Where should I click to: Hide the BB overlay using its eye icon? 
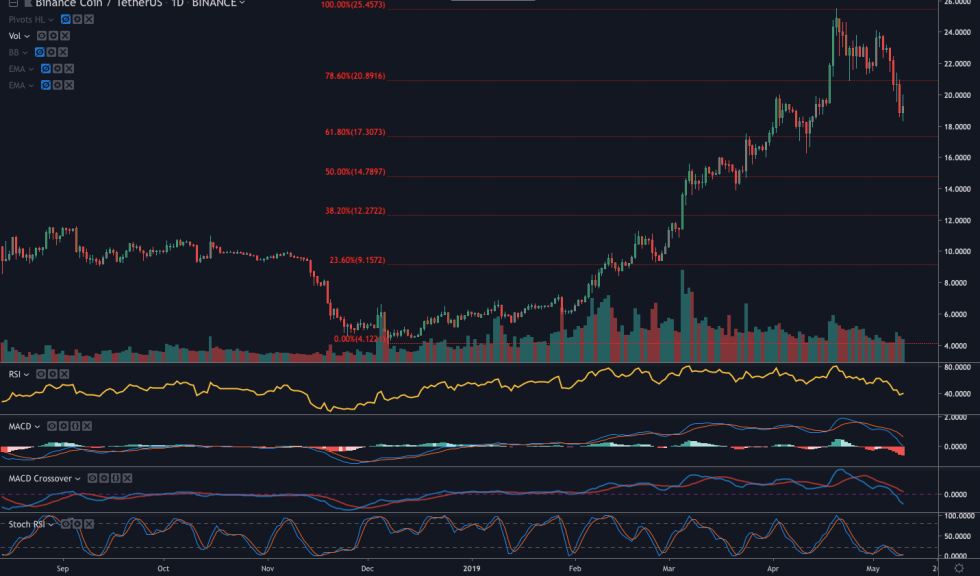pos(40,52)
